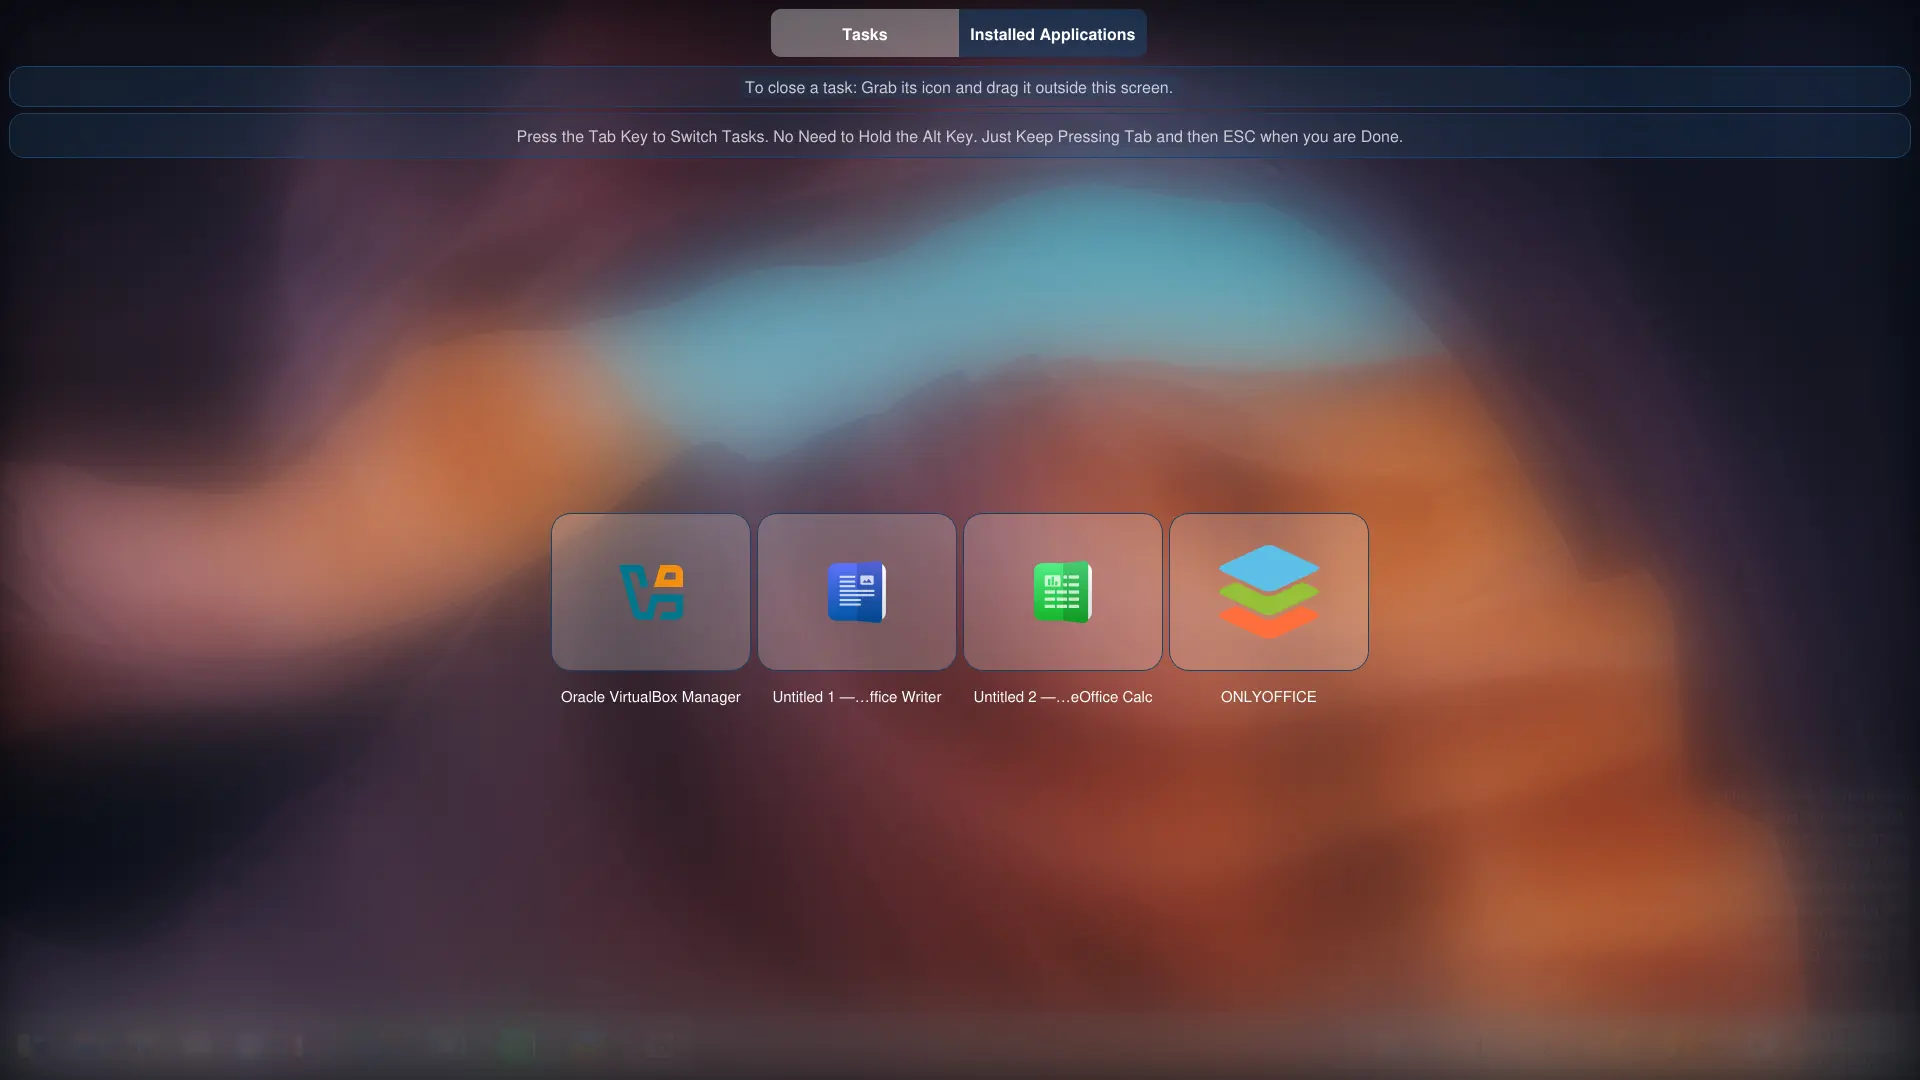Click the "Untitled 2 —…eOffice Calc" label
The image size is (1920, 1080).
tap(1062, 697)
